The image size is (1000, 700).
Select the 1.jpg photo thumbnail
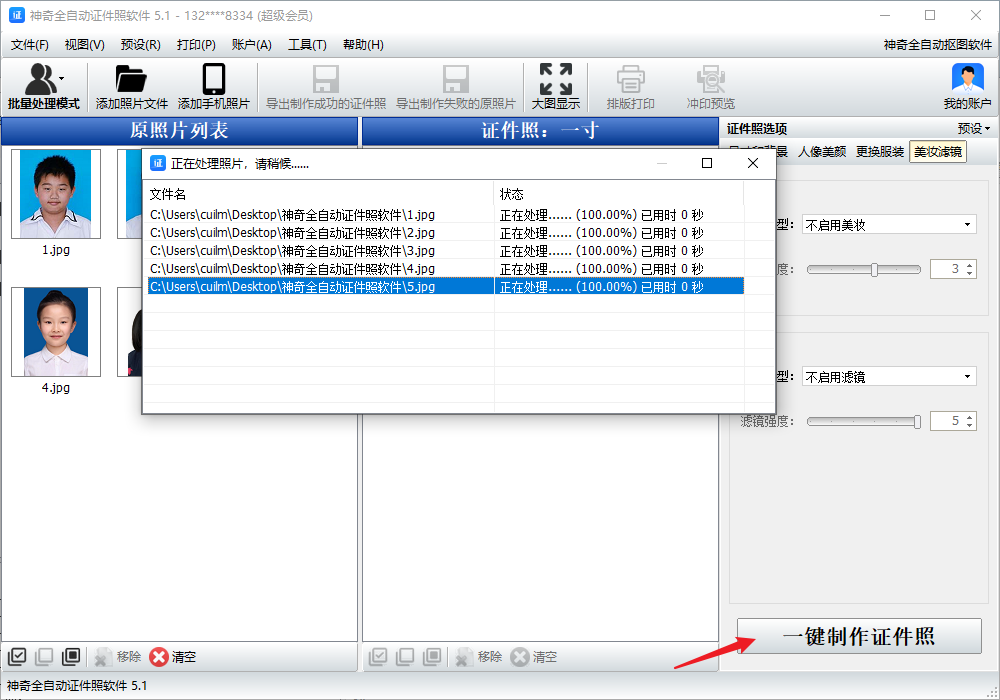[x=56, y=194]
